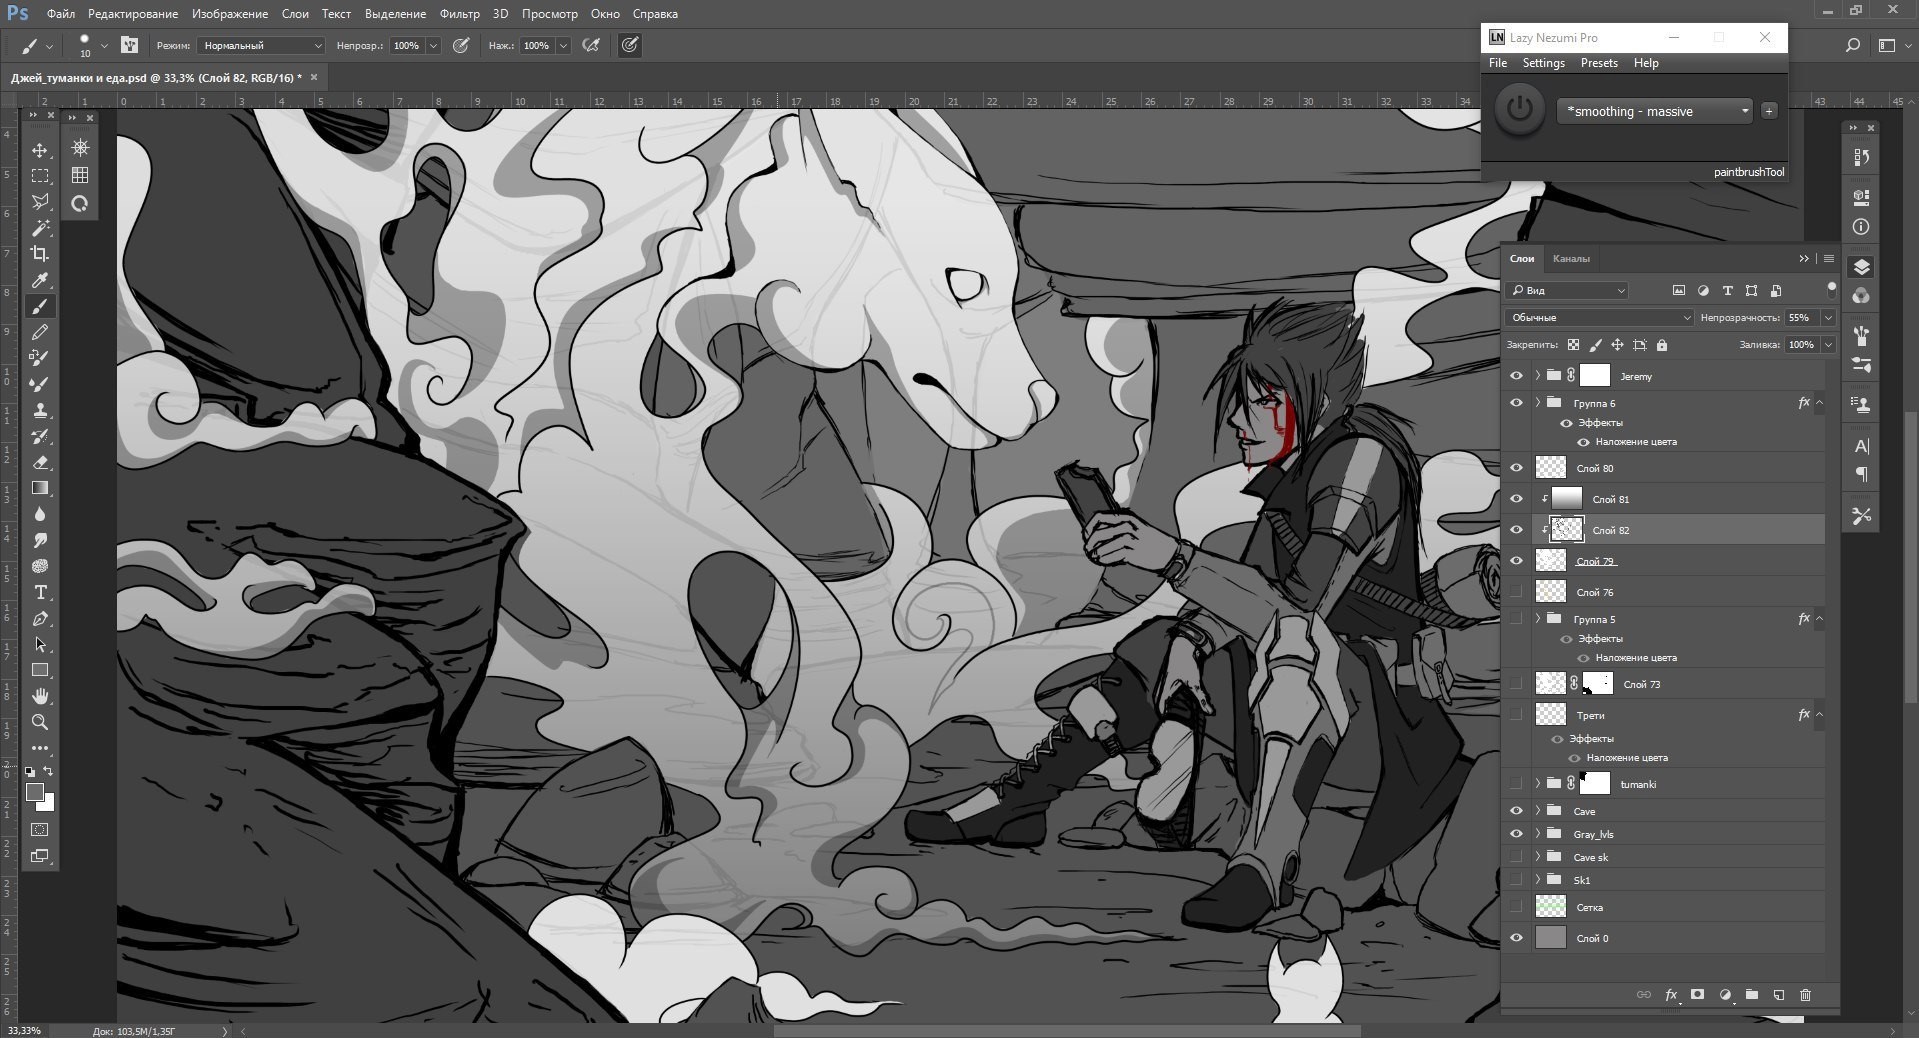The width and height of the screenshot is (1919, 1038).
Task: Select the Eraser tool
Action: point(40,463)
